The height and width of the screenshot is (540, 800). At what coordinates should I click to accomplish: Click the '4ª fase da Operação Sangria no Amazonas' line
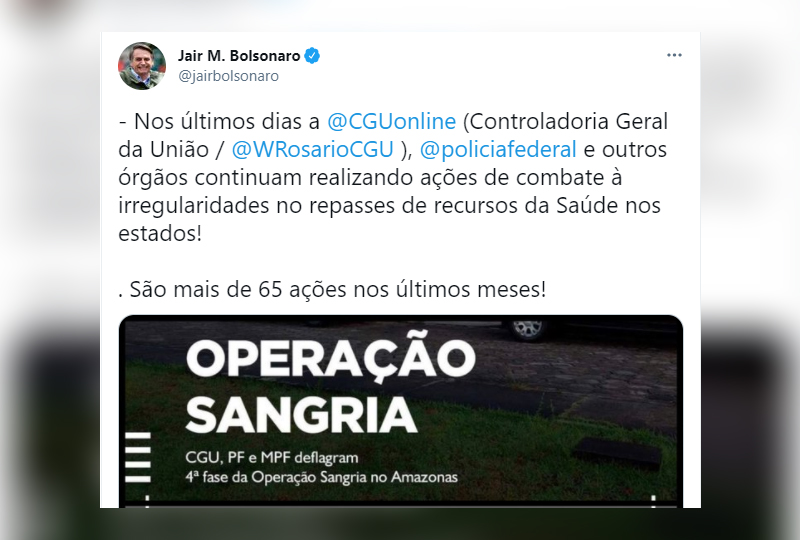pyautogui.click(x=321, y=477)
